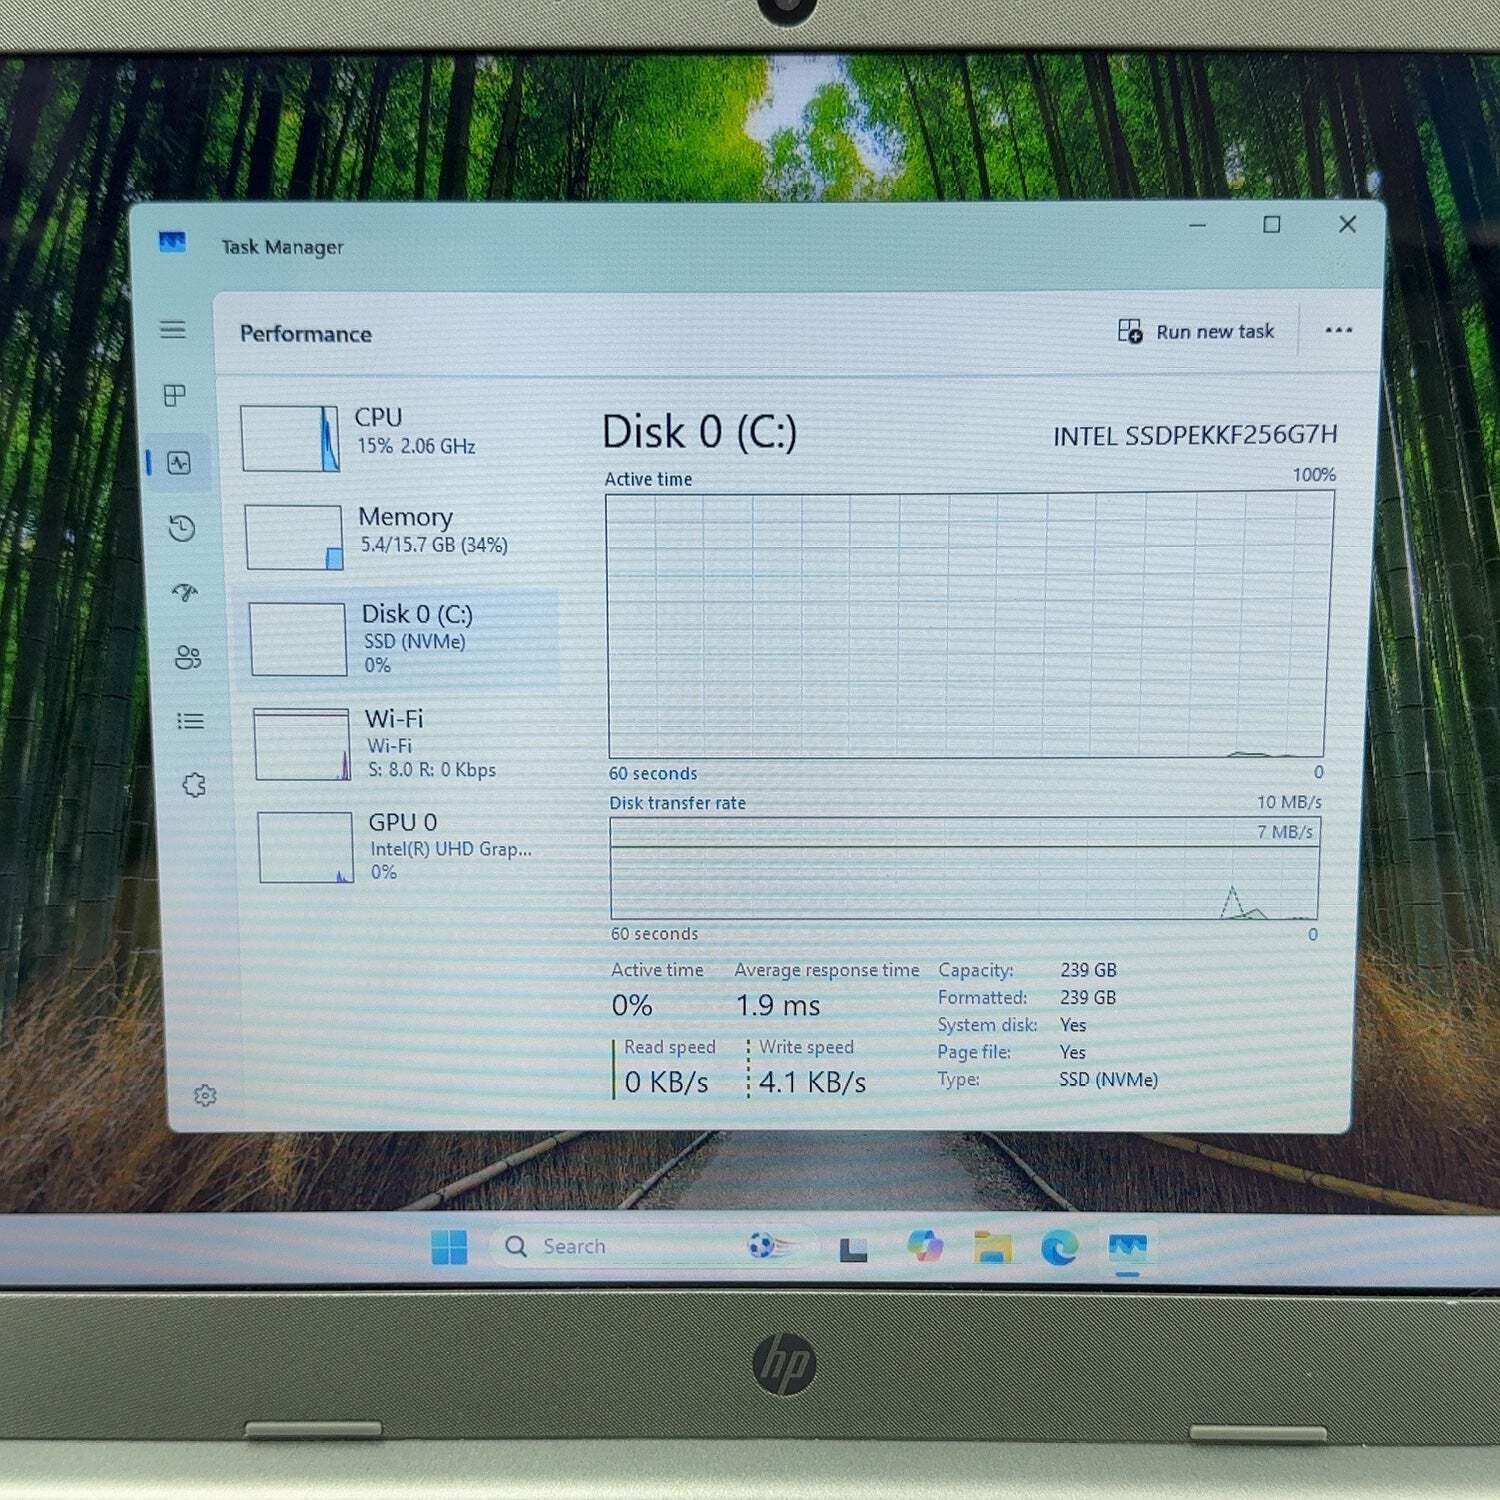This screenshot has width=1500, height=1500.
Task: Click the Task Manager taskbar icon
Action: coord(1127,1248)
